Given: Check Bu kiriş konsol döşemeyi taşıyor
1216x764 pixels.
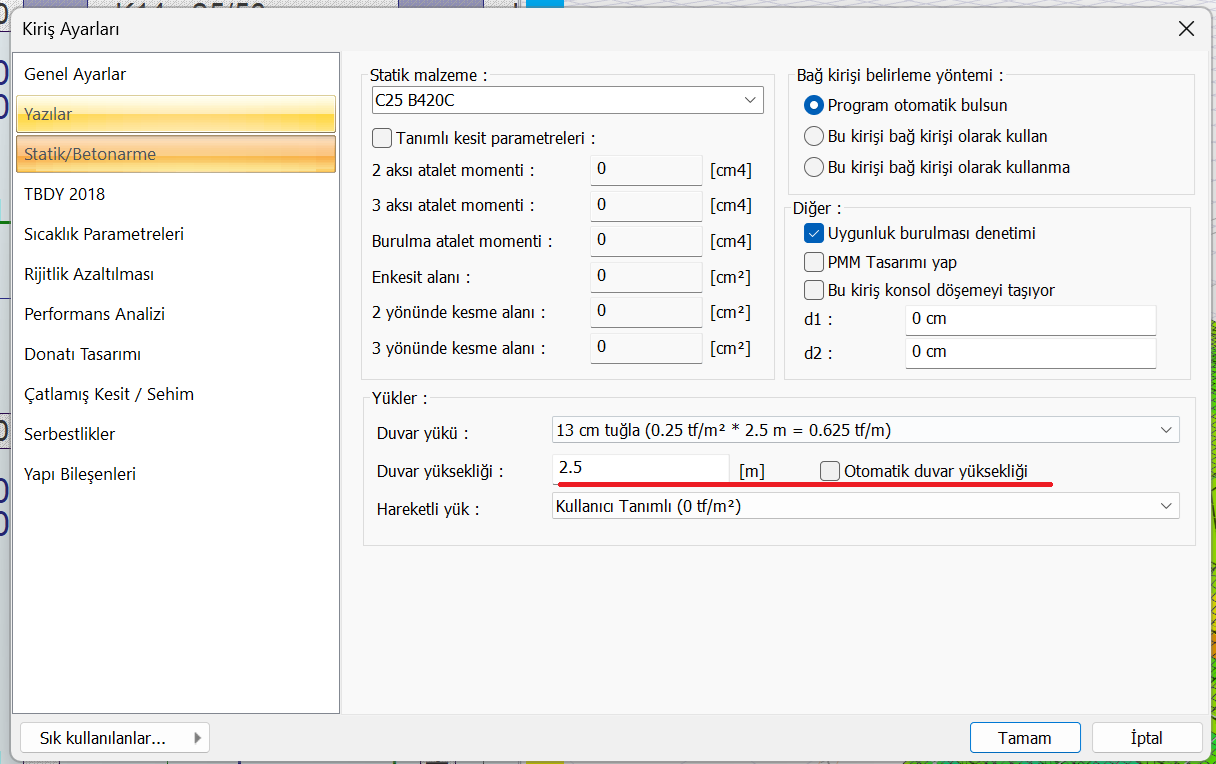Looking at the screenshot, I should [814, 290].
